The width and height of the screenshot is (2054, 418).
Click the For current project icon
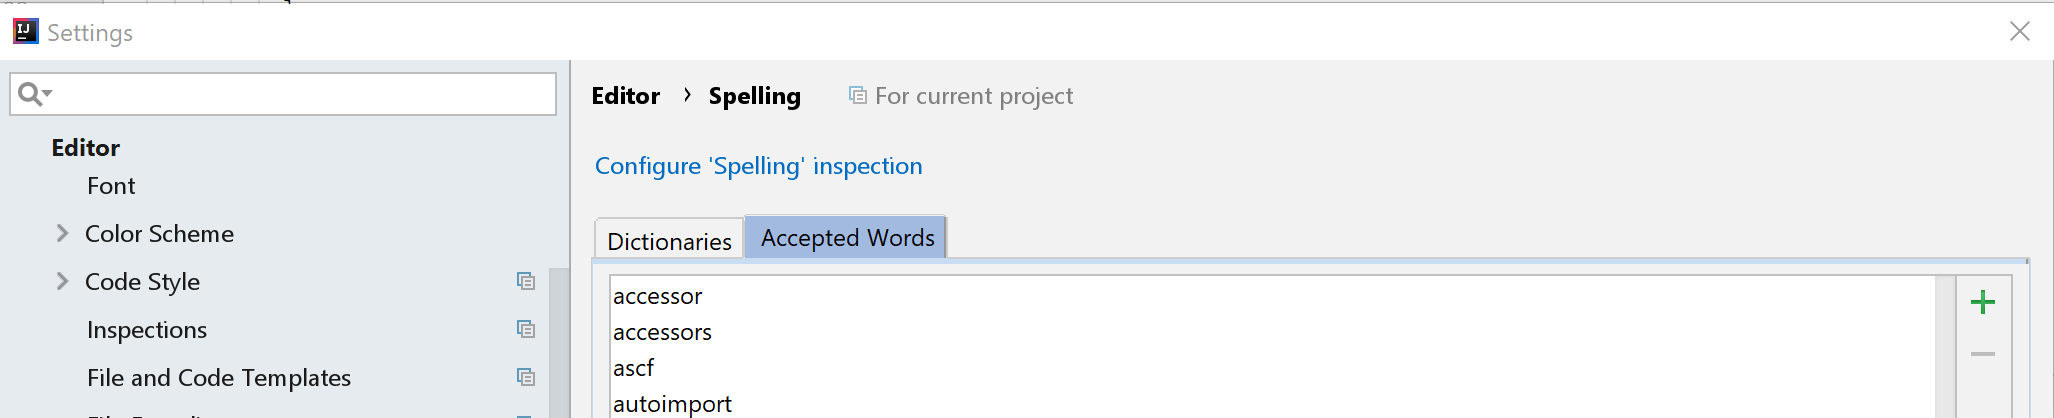point(857,95)
